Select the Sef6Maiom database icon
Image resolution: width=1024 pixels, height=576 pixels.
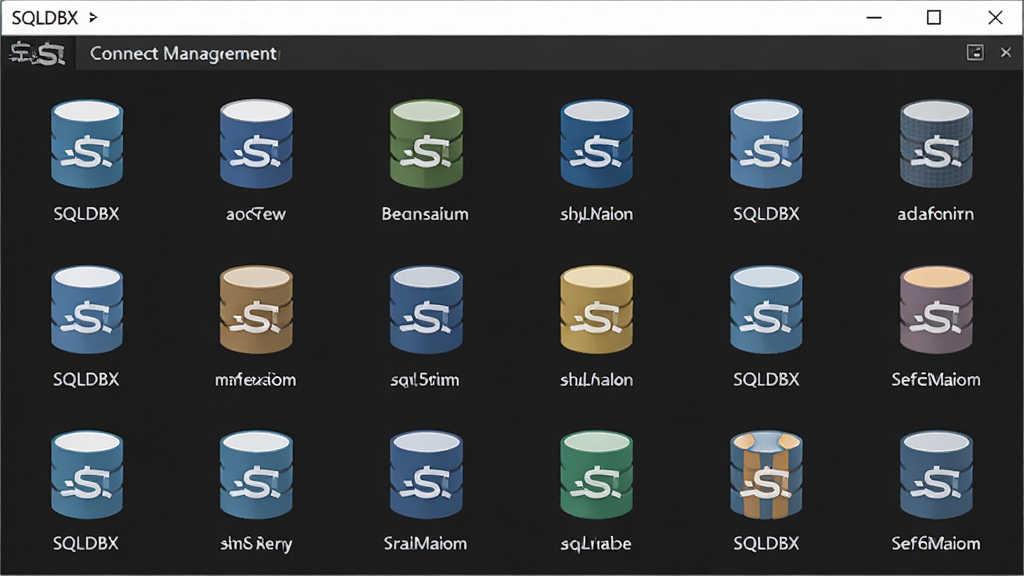click(x=936, y=474)
